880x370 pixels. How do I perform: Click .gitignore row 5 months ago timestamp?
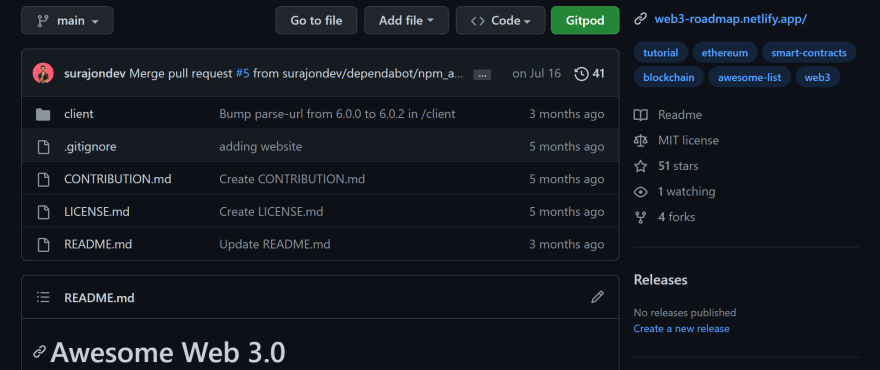coord(567,147)
